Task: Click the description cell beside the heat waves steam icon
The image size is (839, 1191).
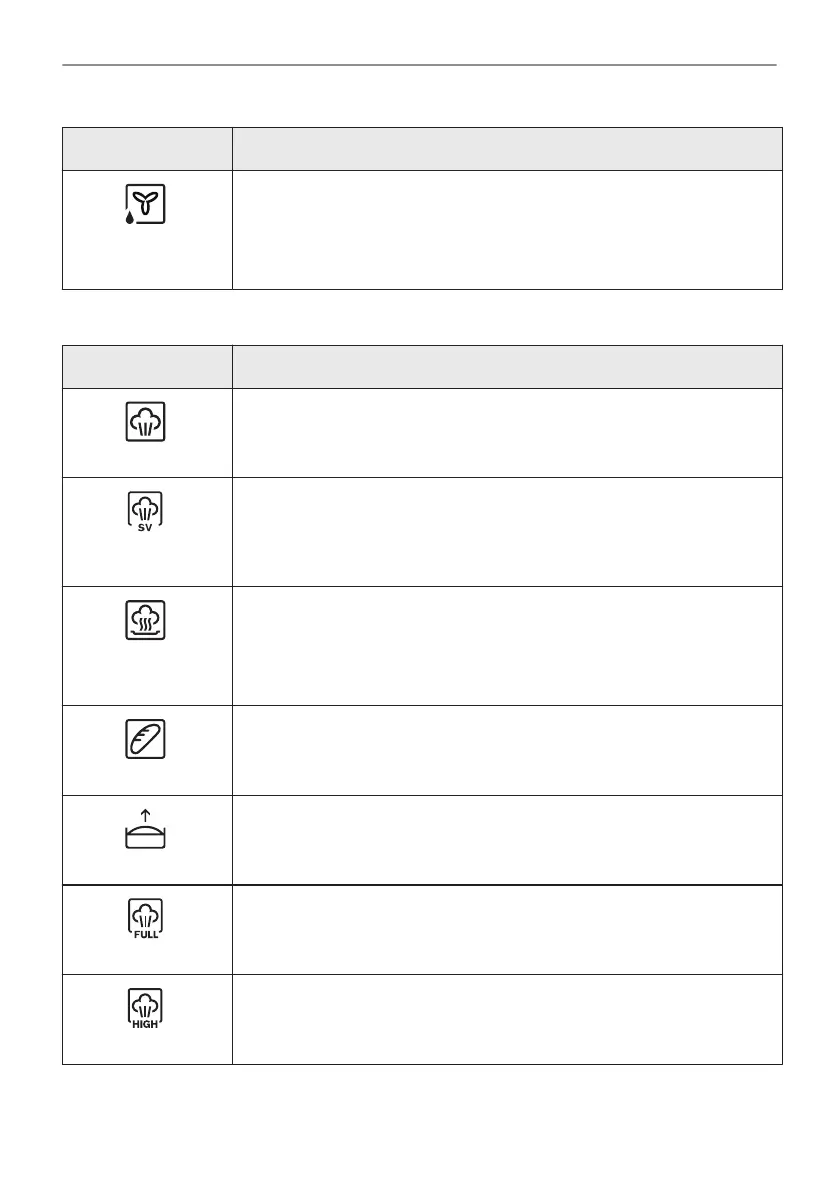Action: [x=507, y=645]
